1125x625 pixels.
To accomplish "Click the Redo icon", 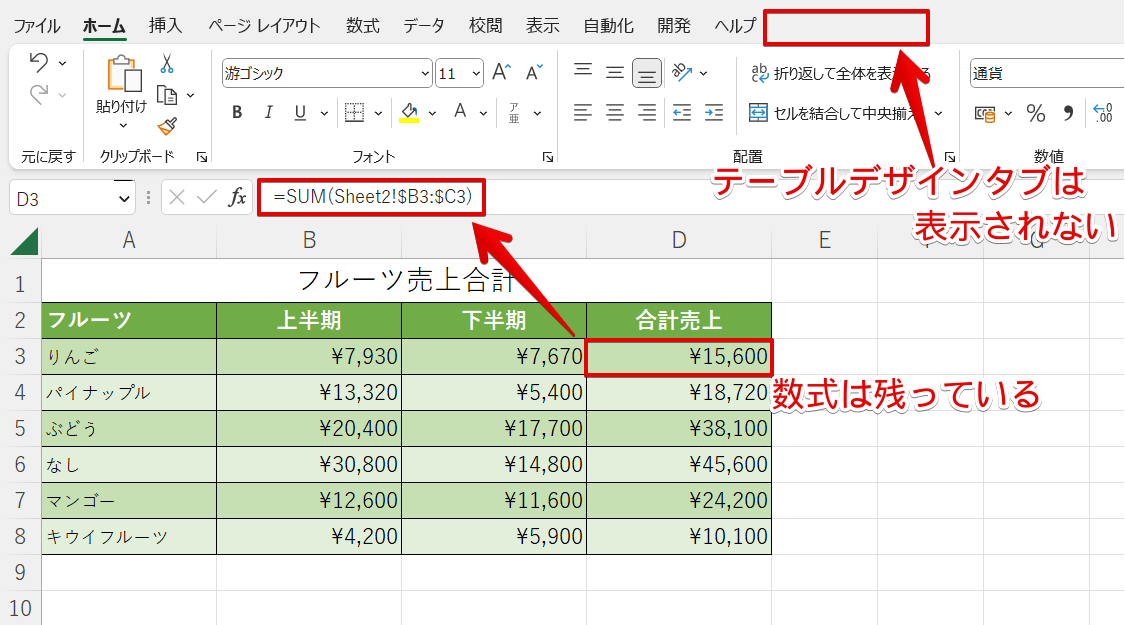I will point(39,94).
